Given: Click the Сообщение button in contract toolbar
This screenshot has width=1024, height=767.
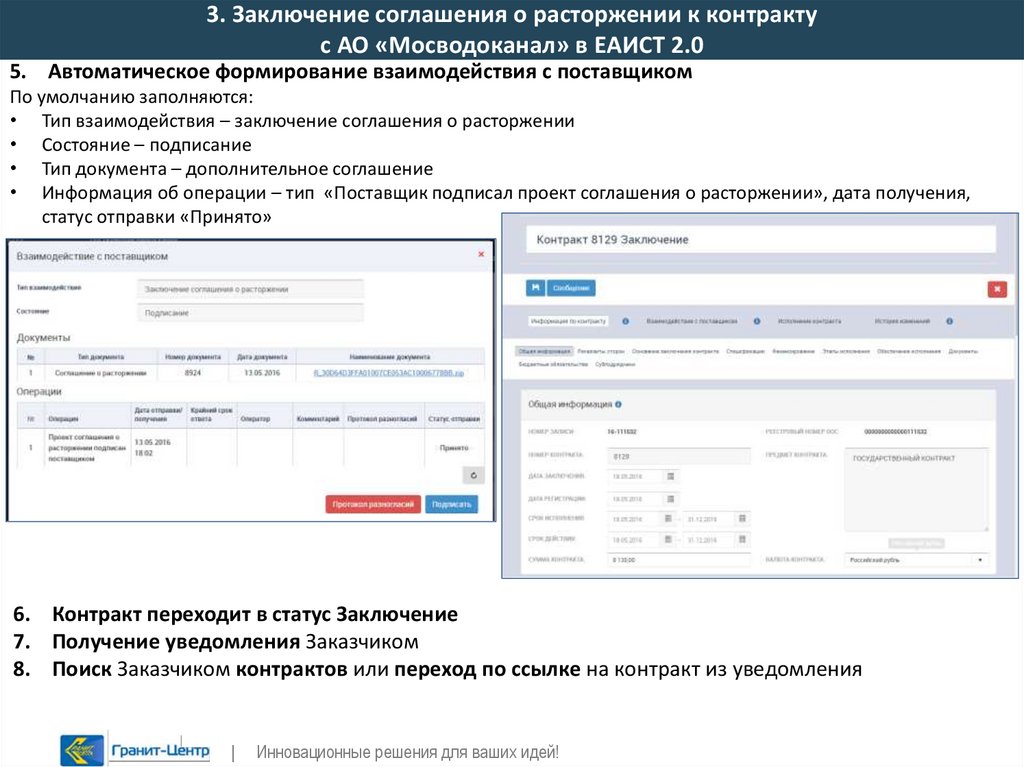Looking at the screenshot, I should [x=571, y=287].
